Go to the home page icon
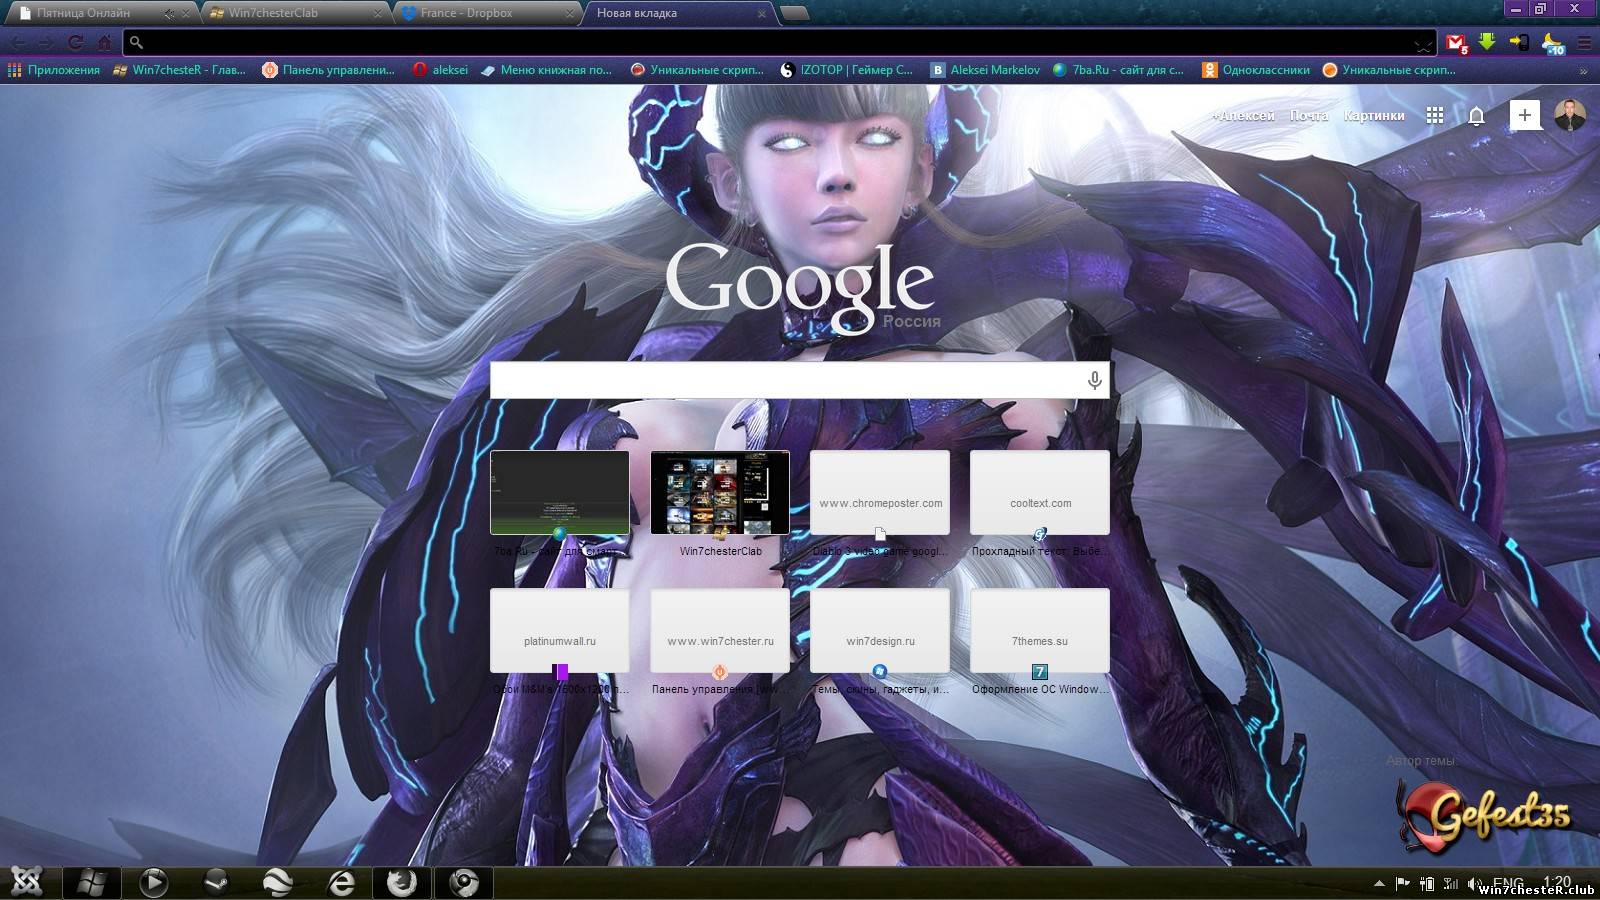1600x900 pixels. [104, 43]
